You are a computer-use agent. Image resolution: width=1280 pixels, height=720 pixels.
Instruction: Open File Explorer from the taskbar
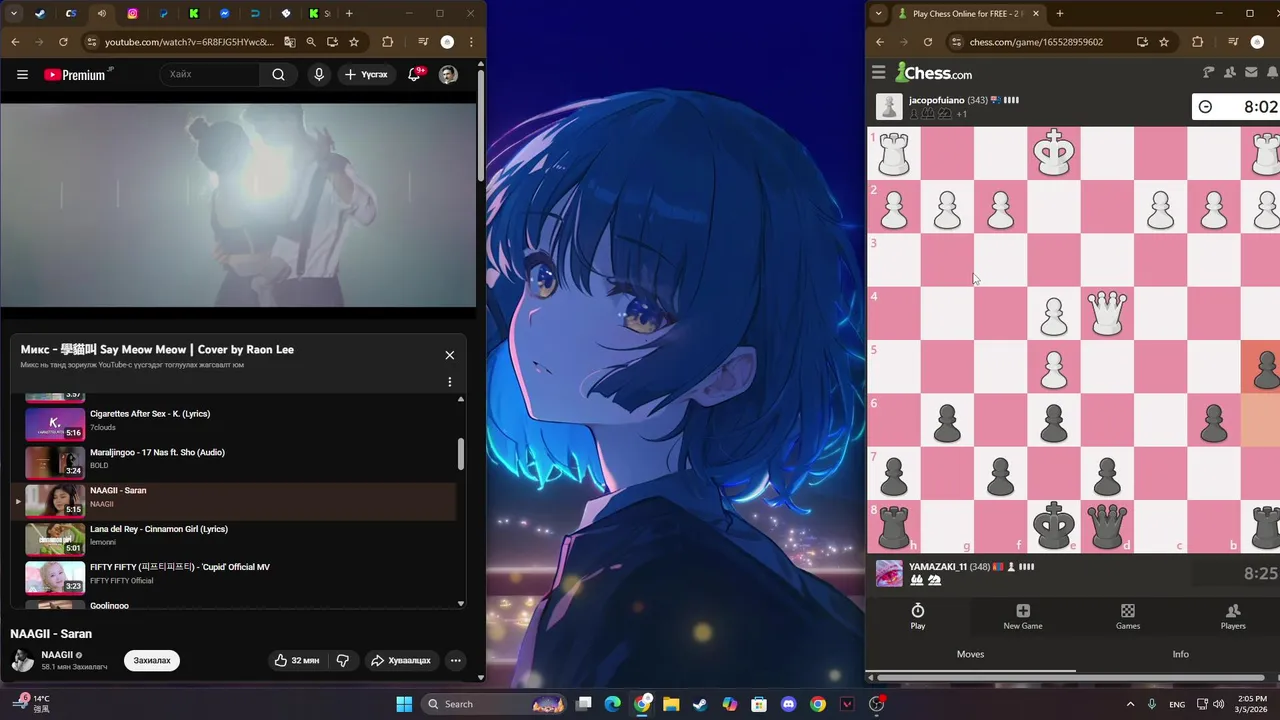tap(671, 704)
